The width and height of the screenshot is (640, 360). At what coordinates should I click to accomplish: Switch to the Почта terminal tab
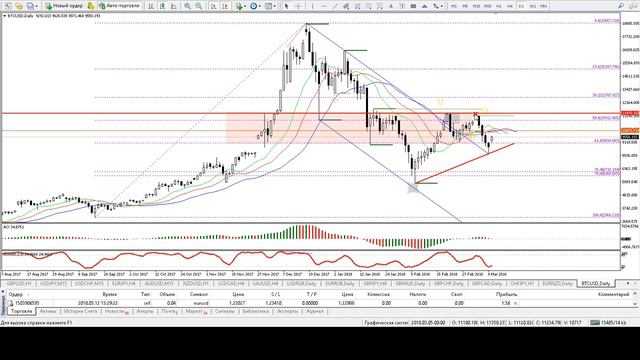[x=170, y=311]
